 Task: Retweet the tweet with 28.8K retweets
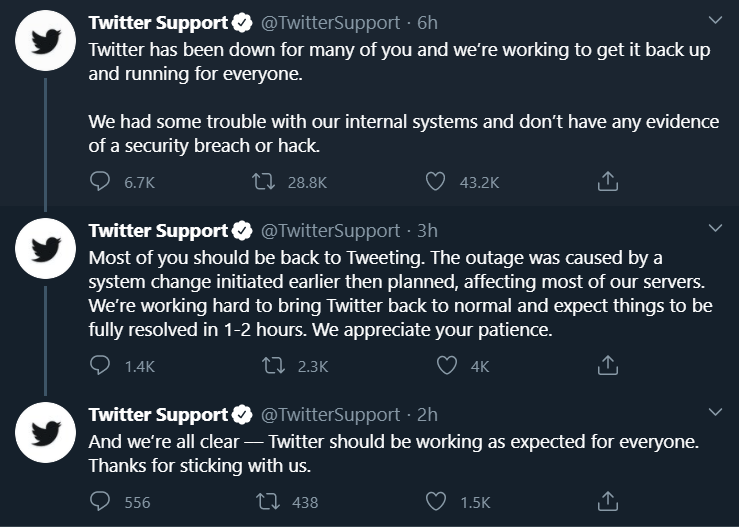263,181
